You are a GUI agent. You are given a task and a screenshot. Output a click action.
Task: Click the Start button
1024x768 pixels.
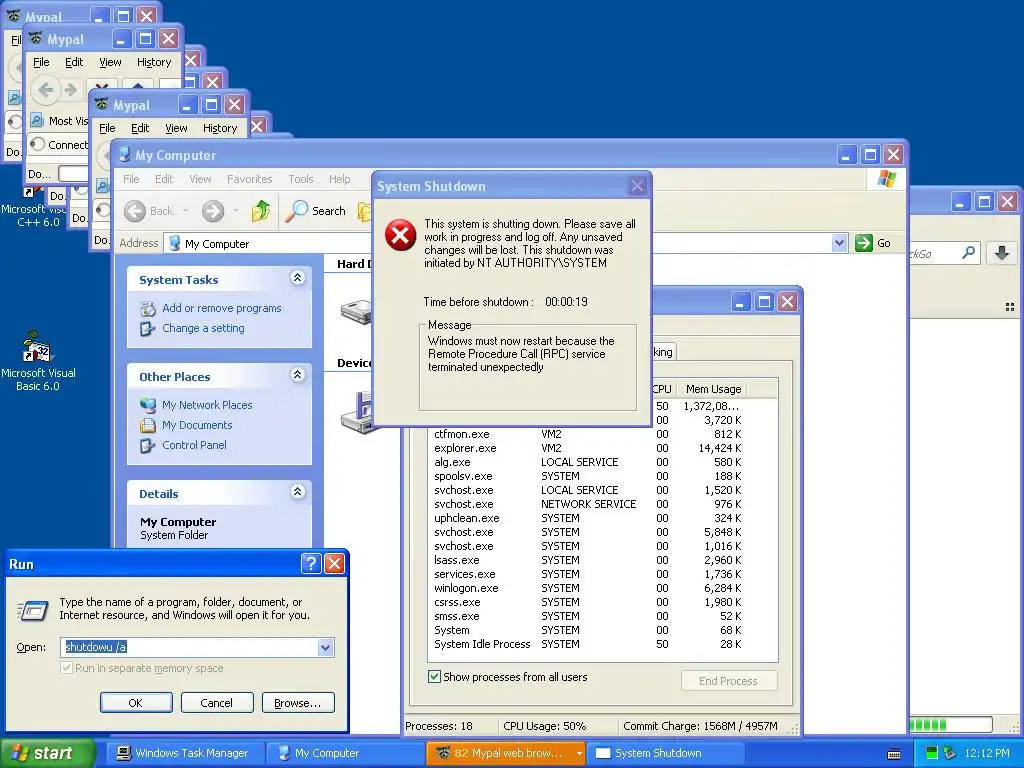46,754
